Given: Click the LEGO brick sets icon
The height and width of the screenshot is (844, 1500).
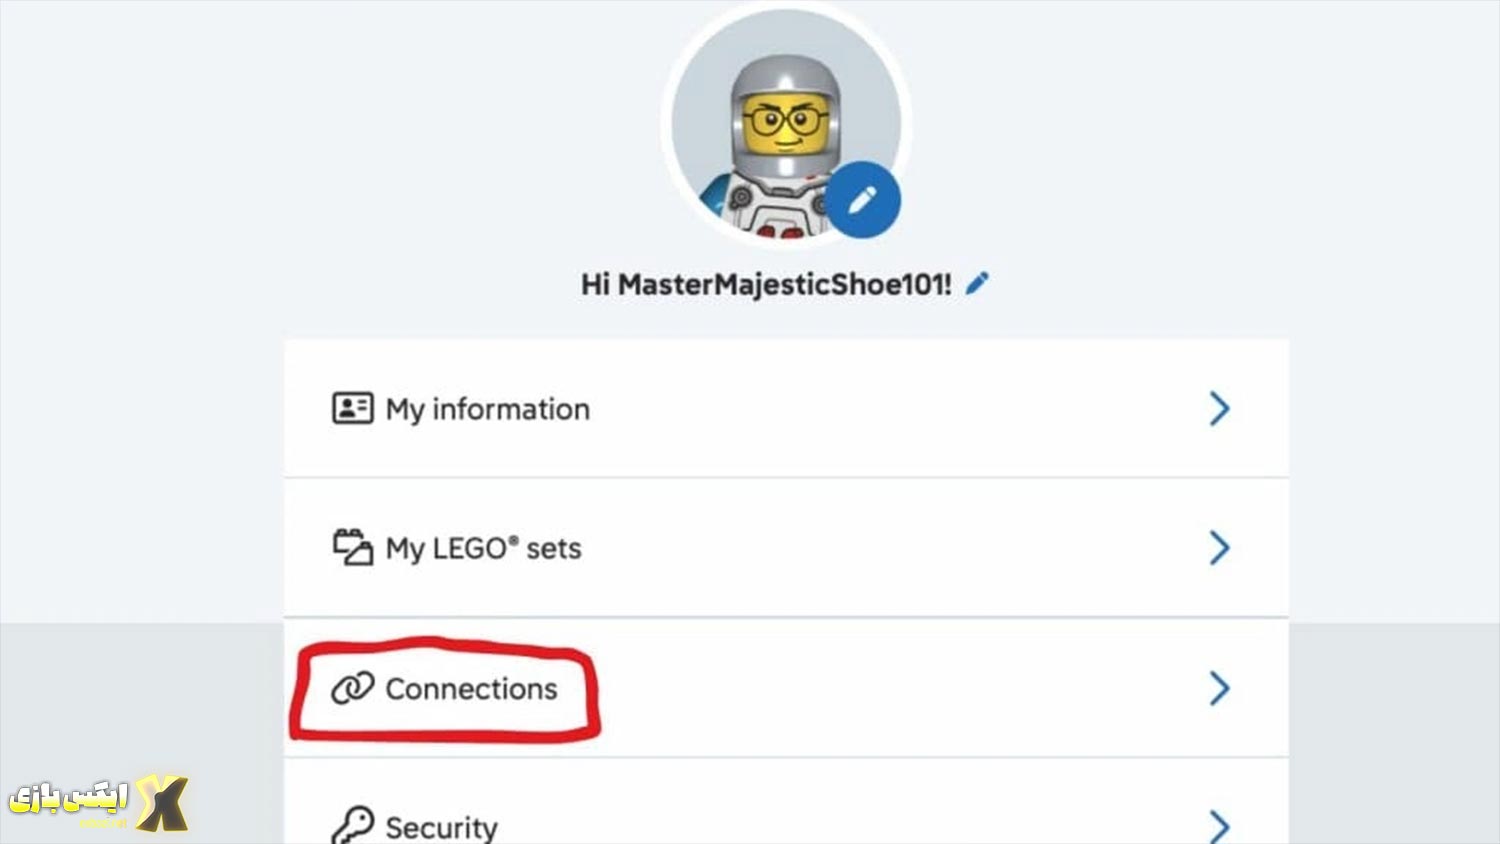Looking at the screenshot, I should pos(352,547).
